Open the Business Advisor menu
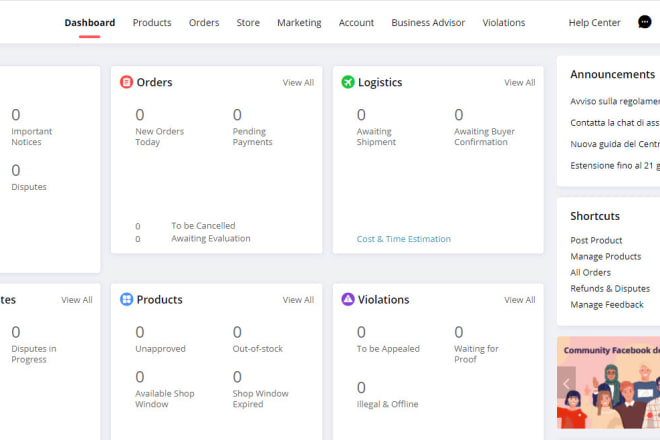Image resolution: width=660 pixels, height=440 pixels. tap(428, 23)
